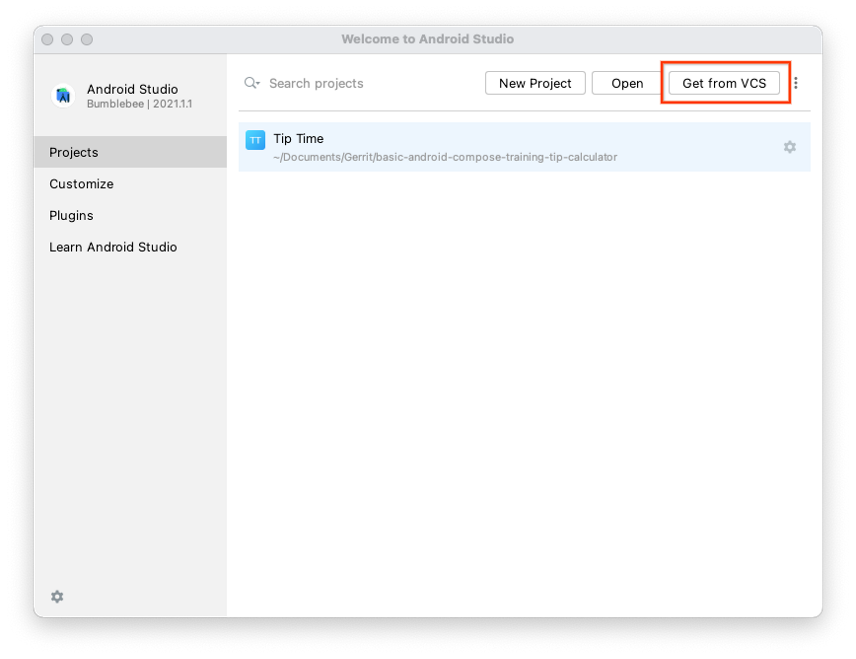Open the Customize section

click(x=81, y=184)
